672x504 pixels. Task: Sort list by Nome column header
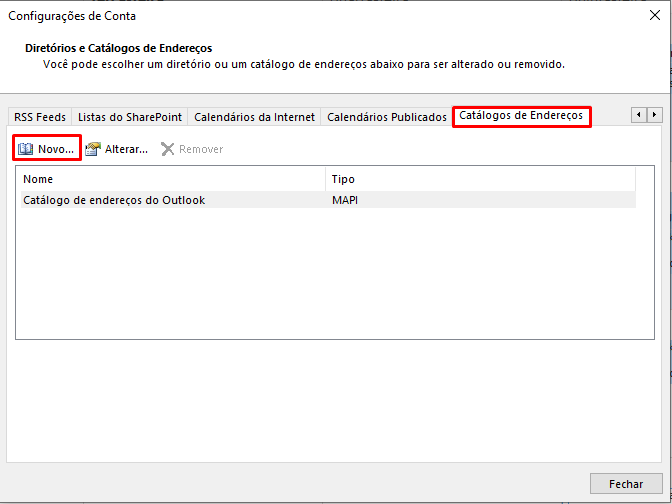click(x=170, y=179)
